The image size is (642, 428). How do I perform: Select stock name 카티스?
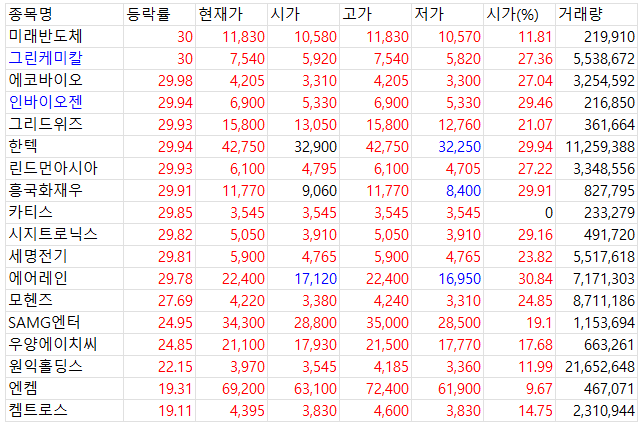coord(30,213)
